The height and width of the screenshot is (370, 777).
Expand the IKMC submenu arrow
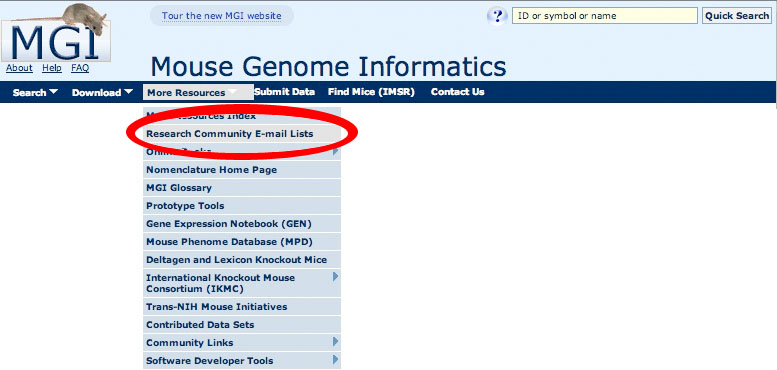(335, 276)
